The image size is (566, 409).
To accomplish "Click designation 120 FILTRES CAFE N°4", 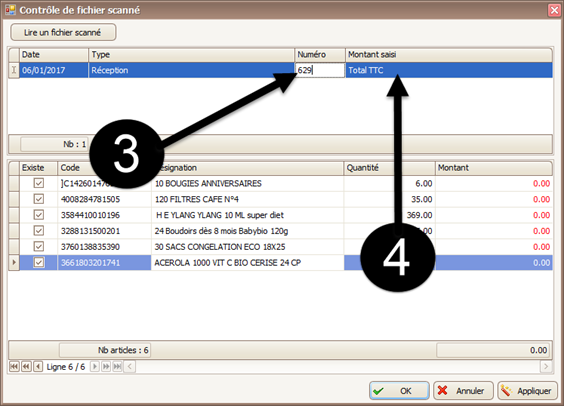I will (x=248, y=199).
